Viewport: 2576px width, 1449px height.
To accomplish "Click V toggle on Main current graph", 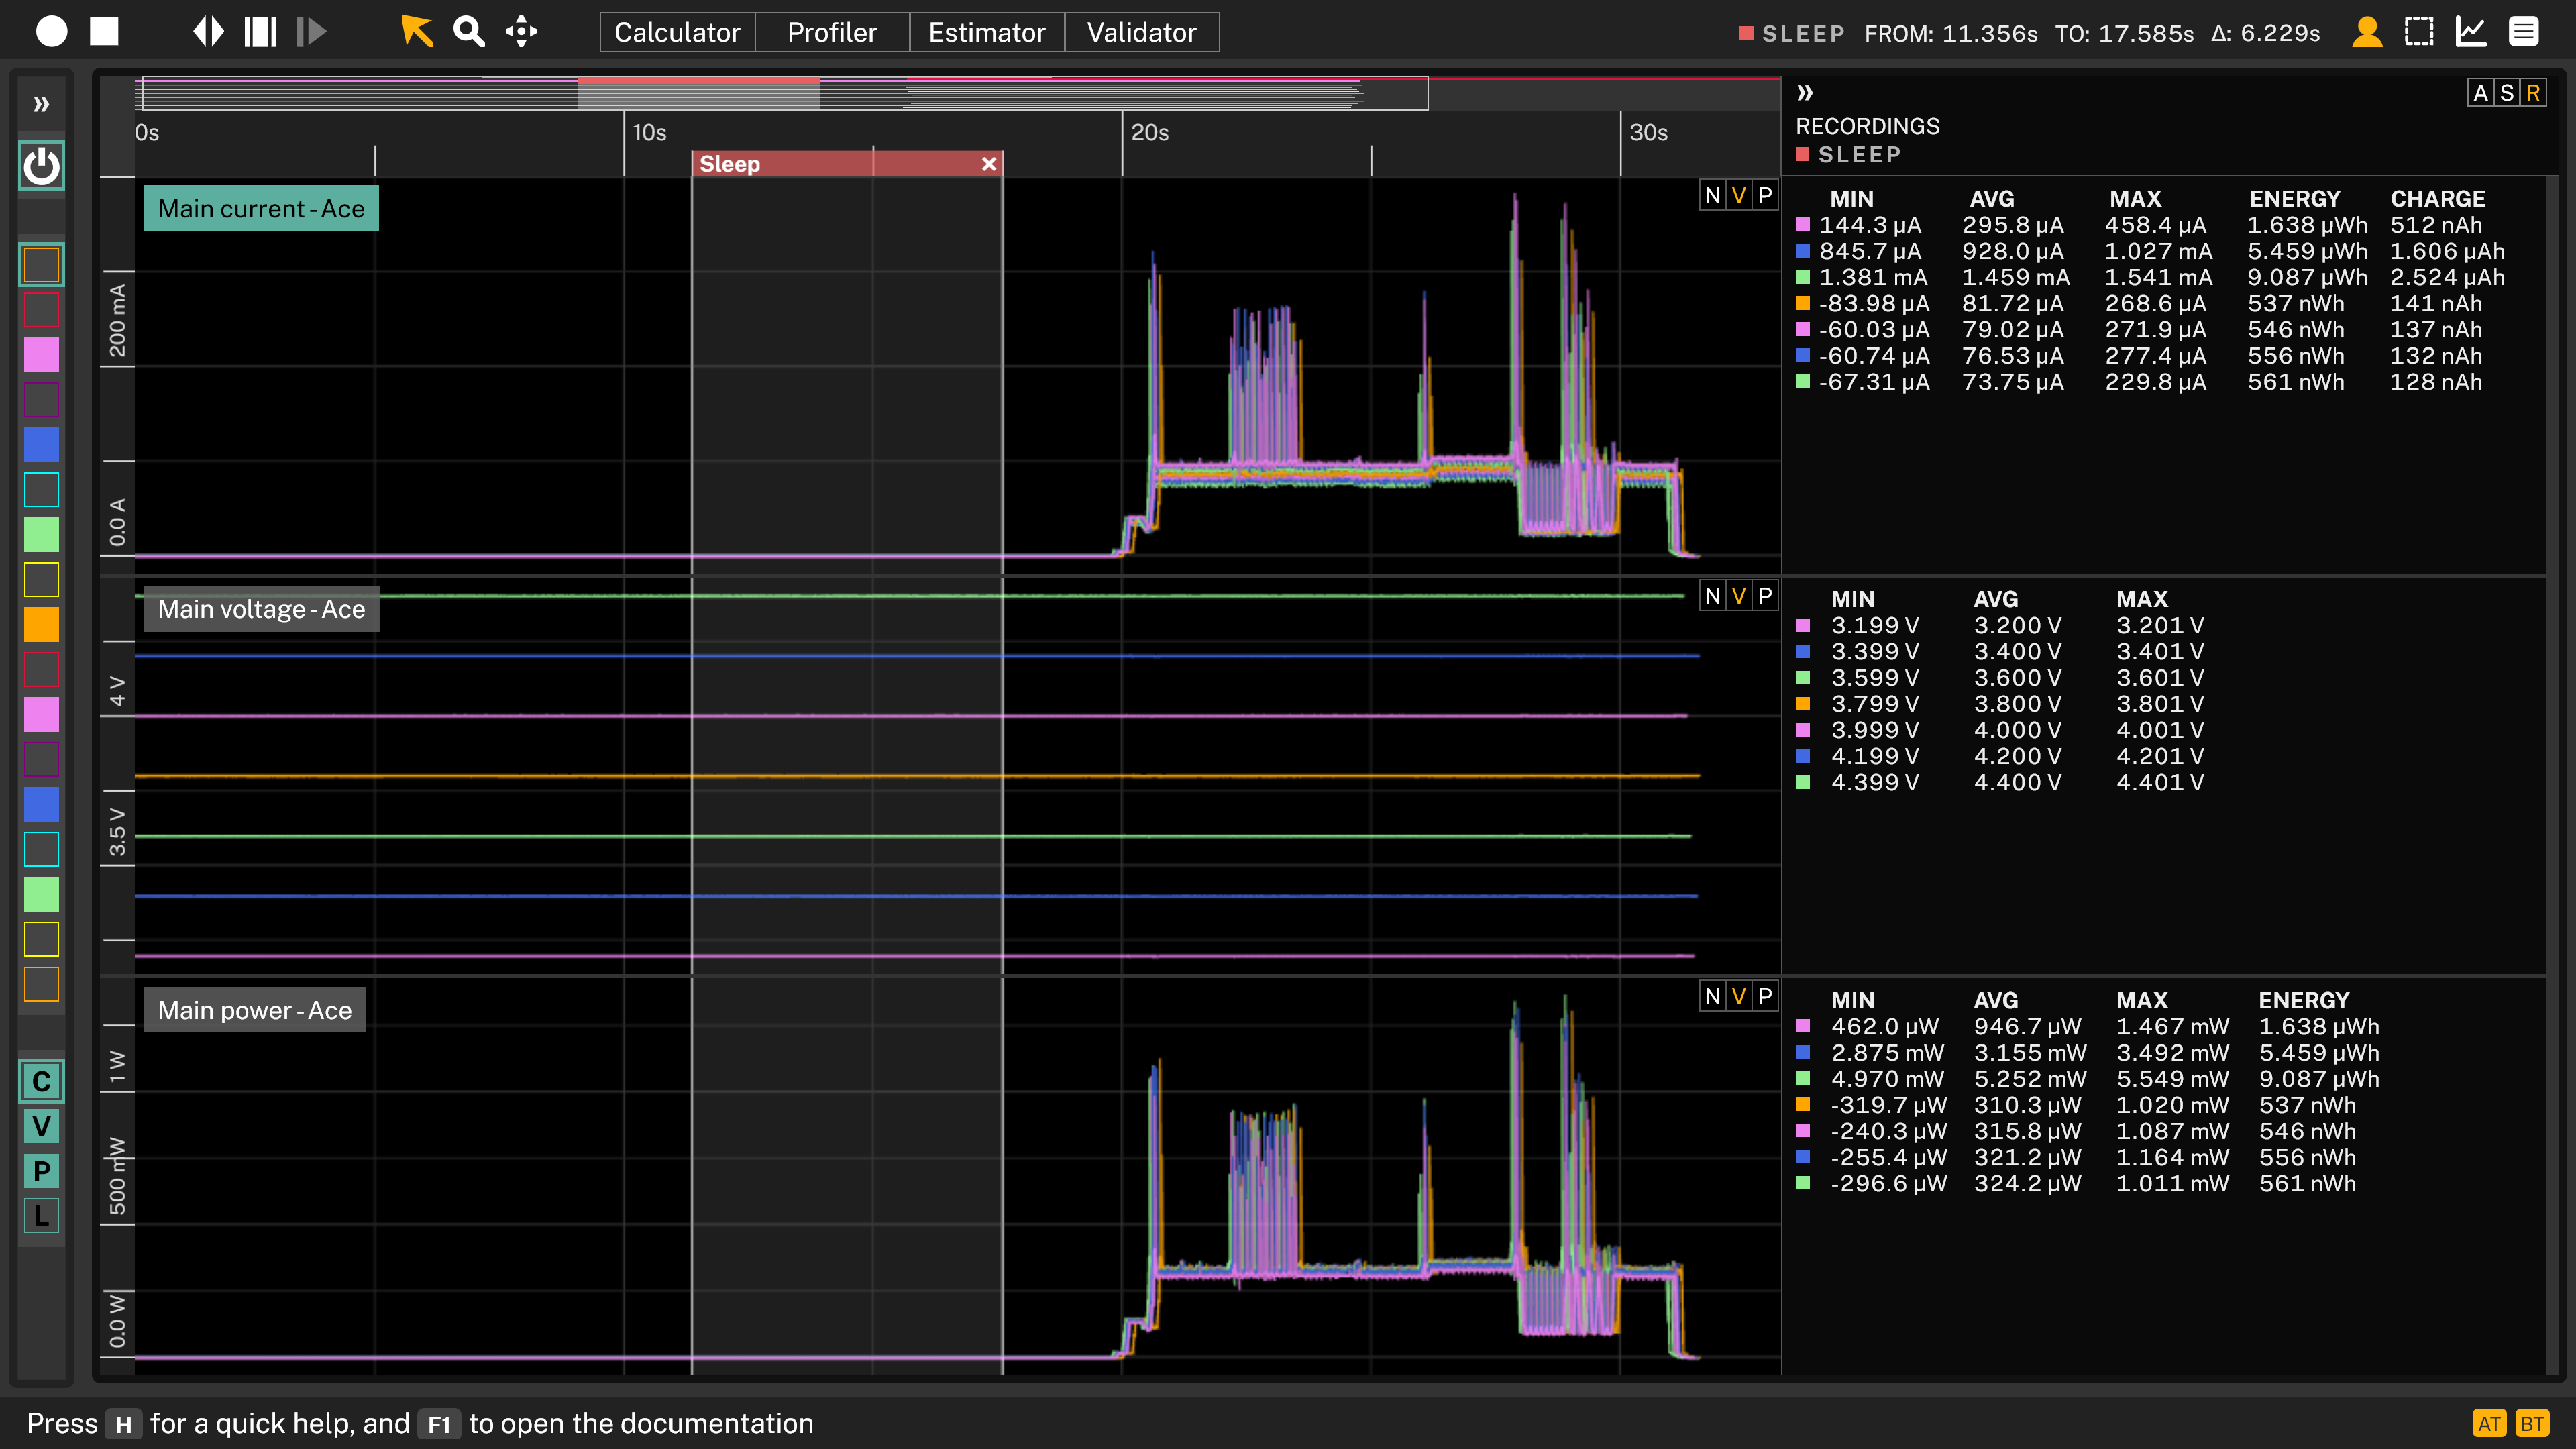I will 1739,195.
